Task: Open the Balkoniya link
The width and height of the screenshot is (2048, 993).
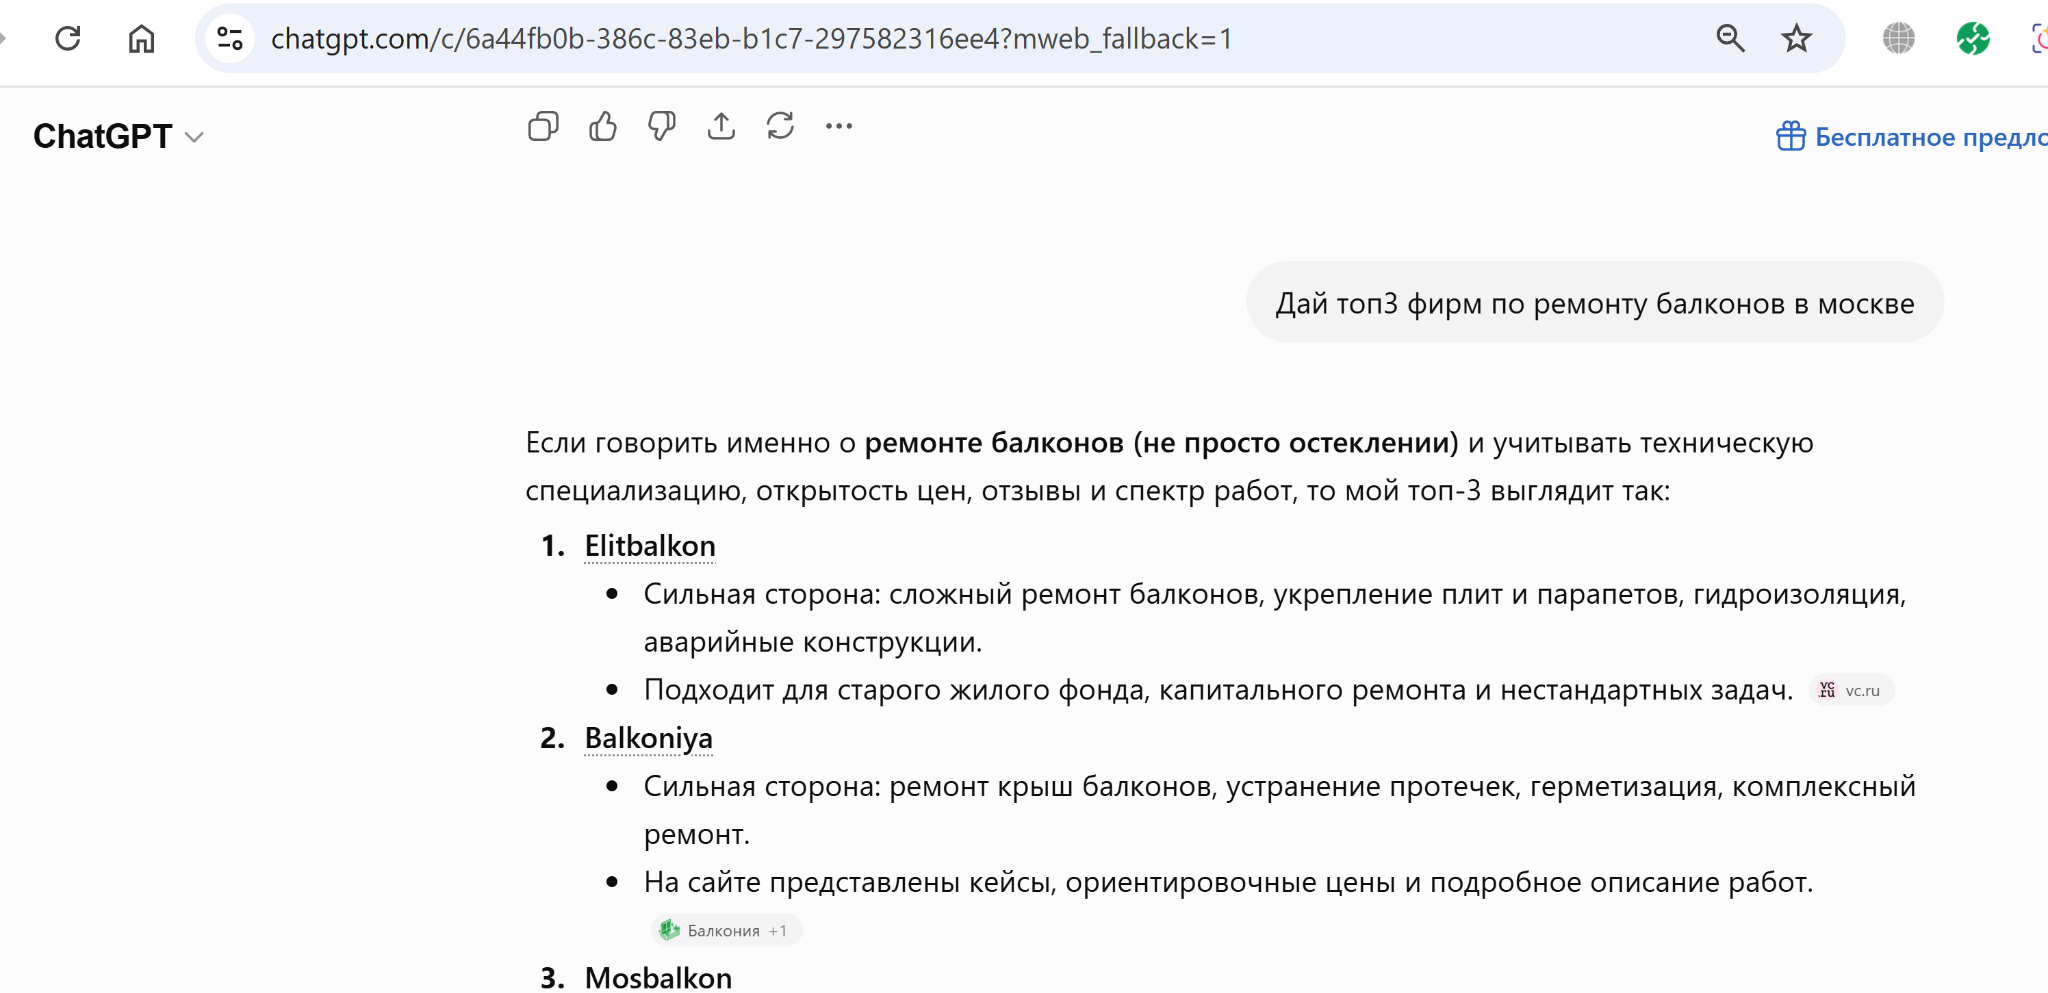Action: tap(648, 738)
